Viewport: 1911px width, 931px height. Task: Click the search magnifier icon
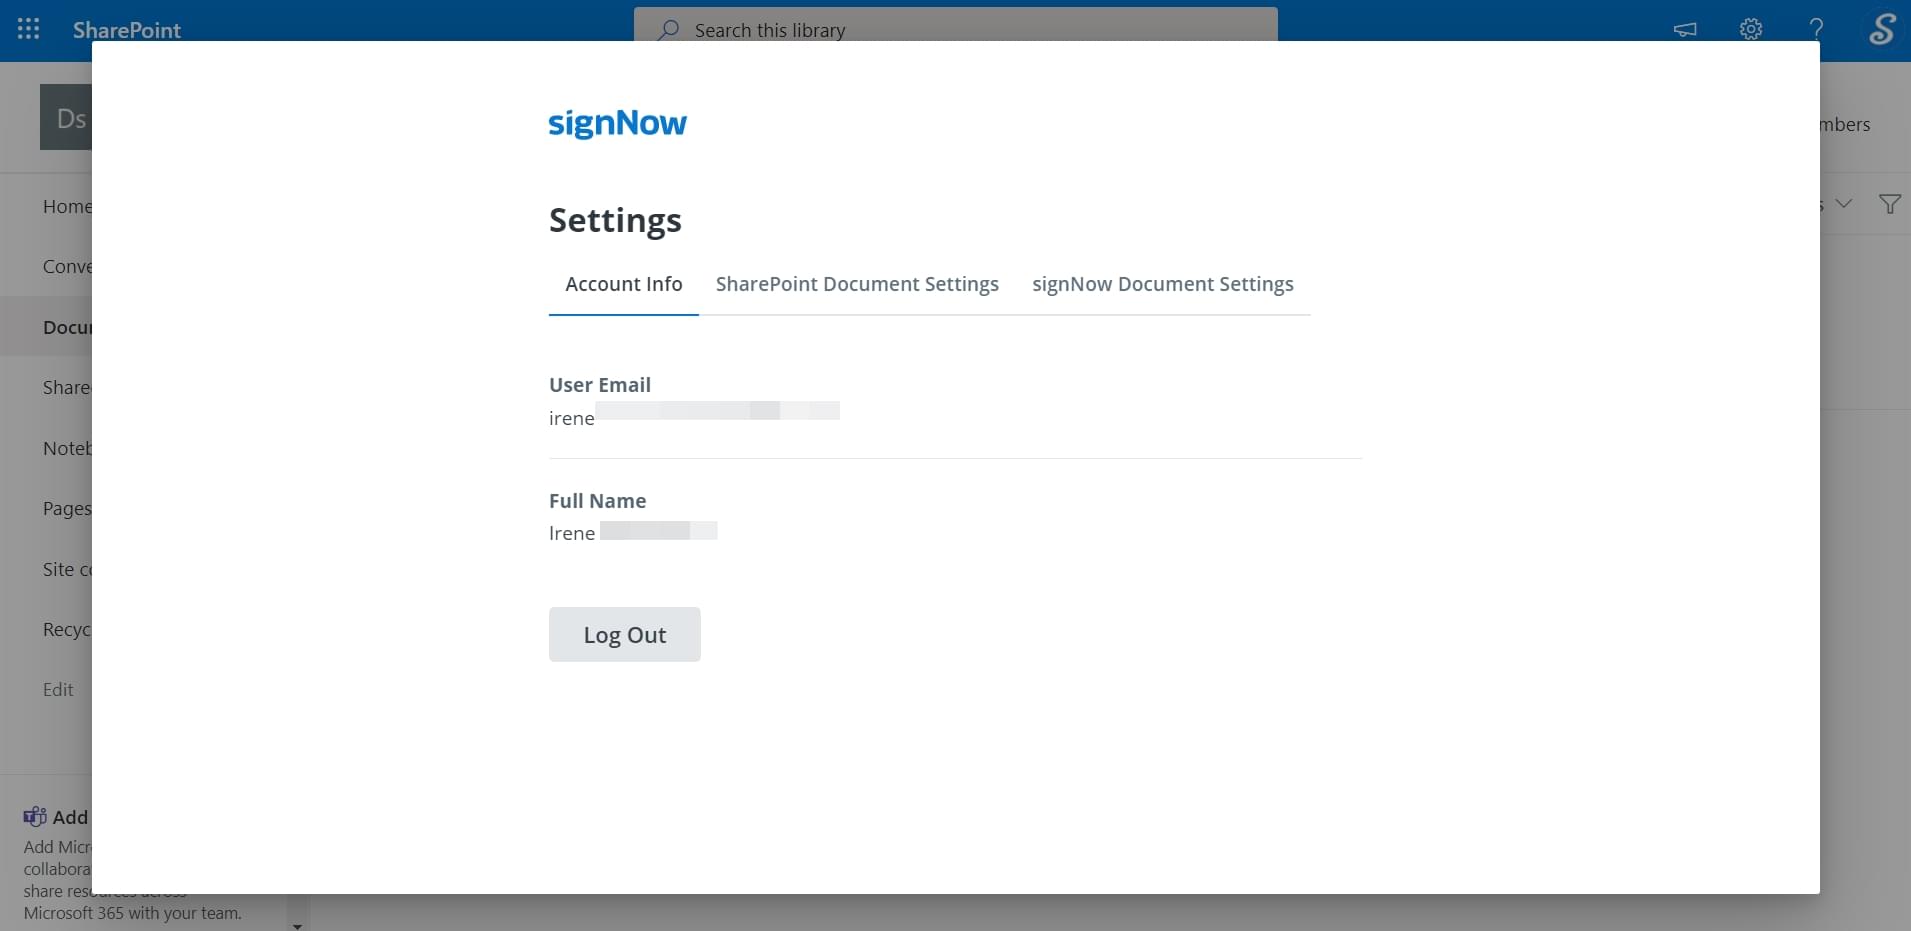click(668, 30)
